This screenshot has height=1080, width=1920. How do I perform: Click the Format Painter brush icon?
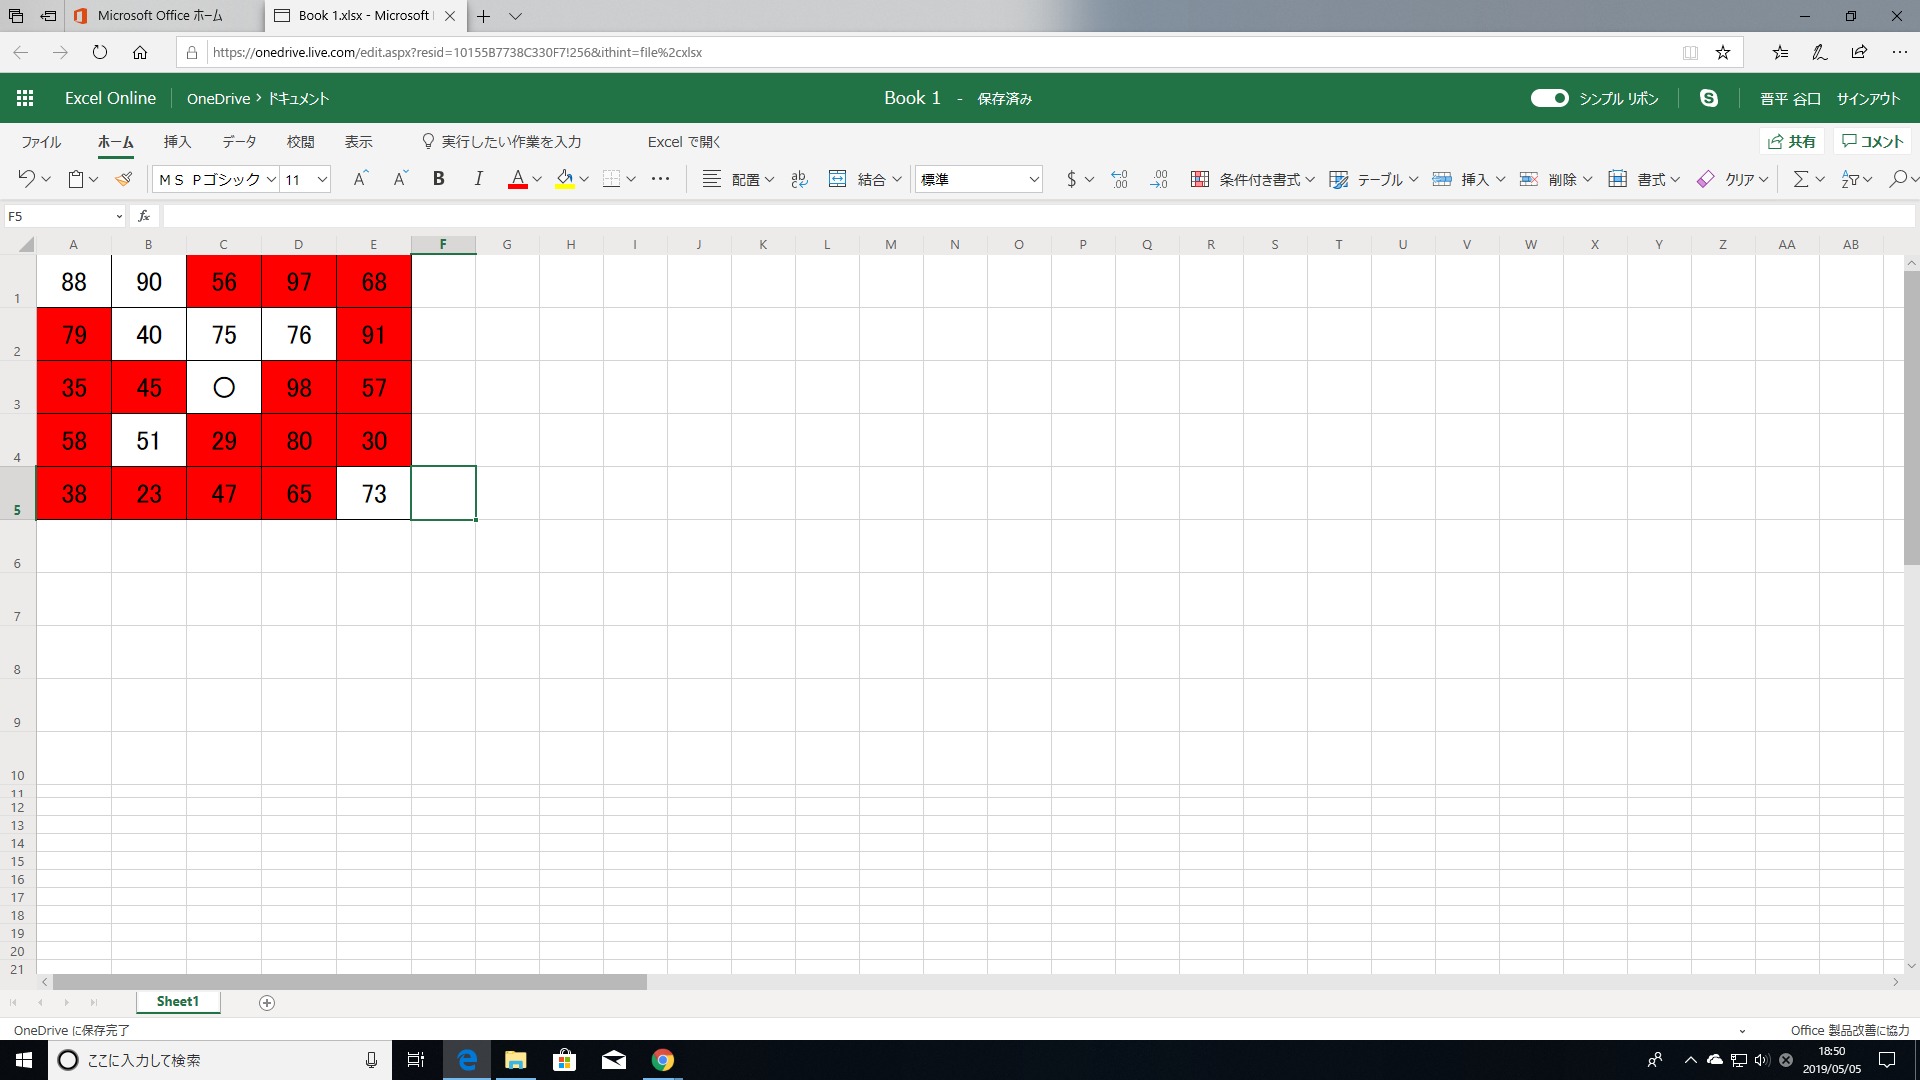(123, 179)
